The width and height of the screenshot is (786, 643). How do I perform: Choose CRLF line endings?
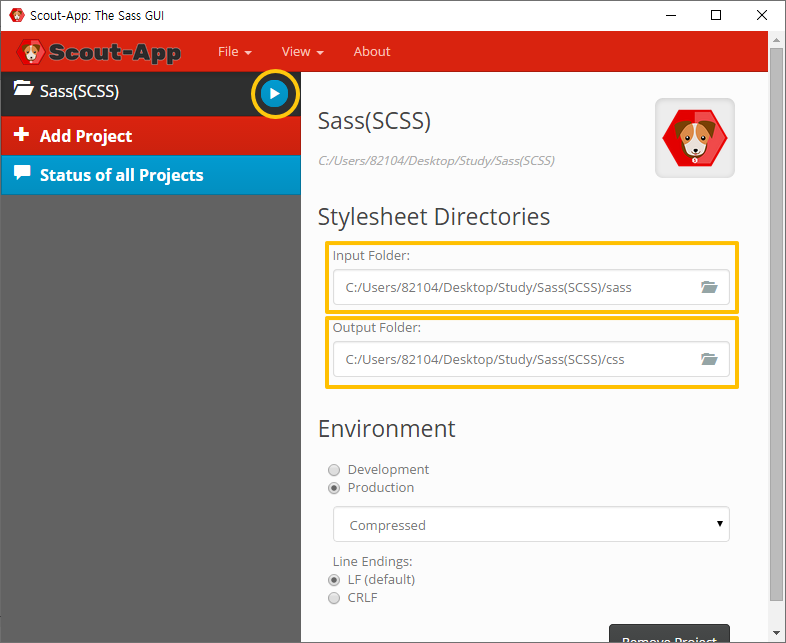pyautogui.click(x=334, y=598)
